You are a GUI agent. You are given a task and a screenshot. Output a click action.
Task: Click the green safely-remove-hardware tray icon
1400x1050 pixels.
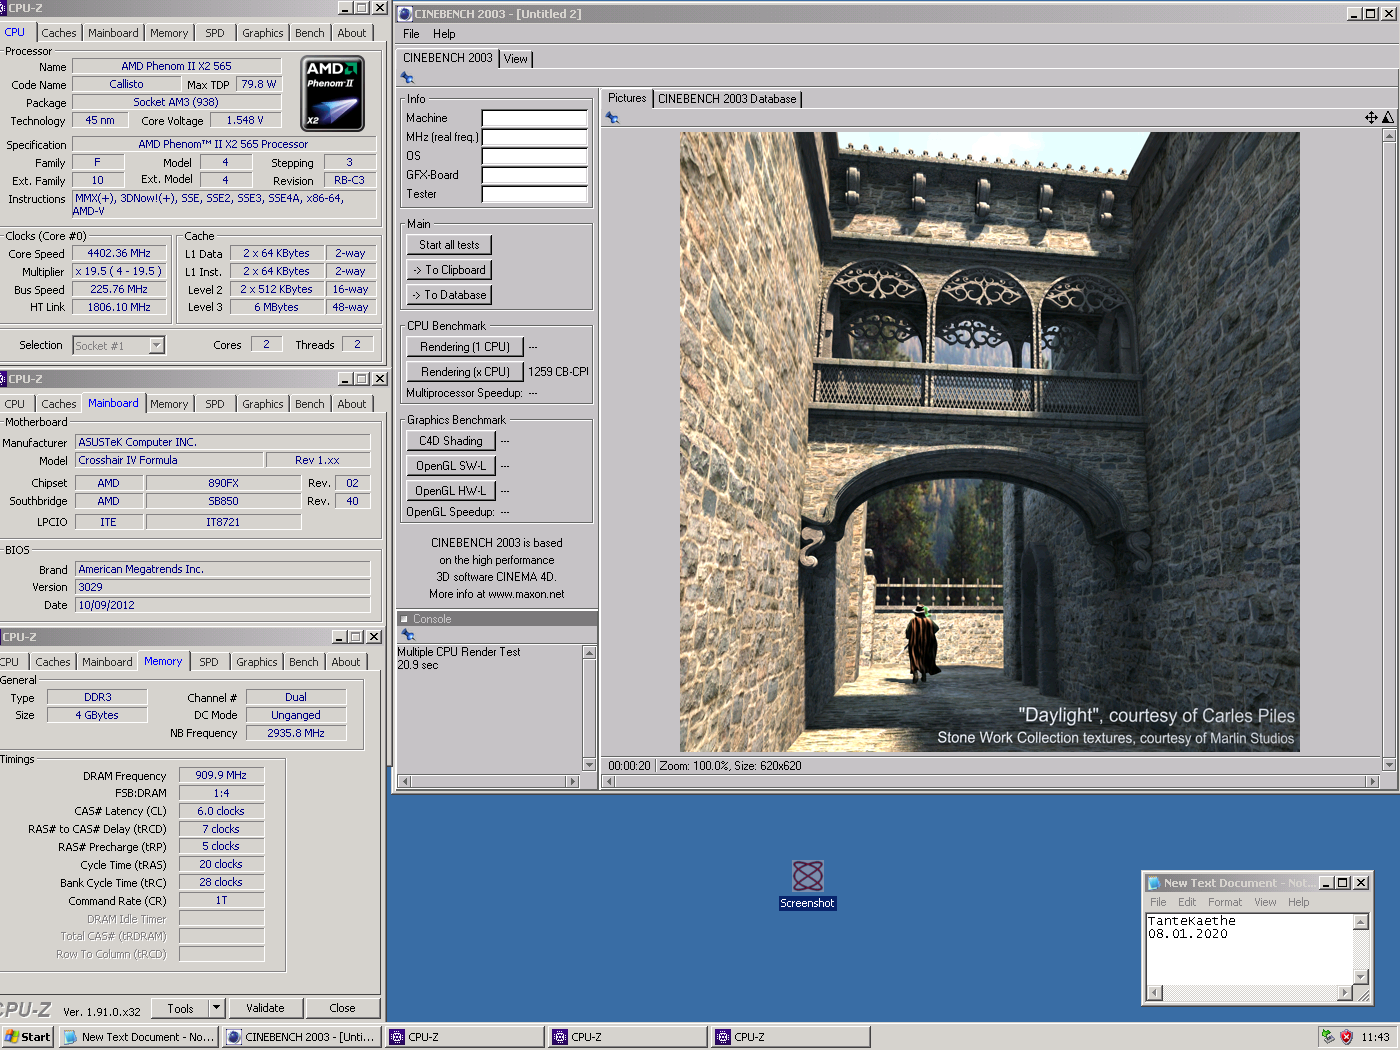tap(1327, 1037)
